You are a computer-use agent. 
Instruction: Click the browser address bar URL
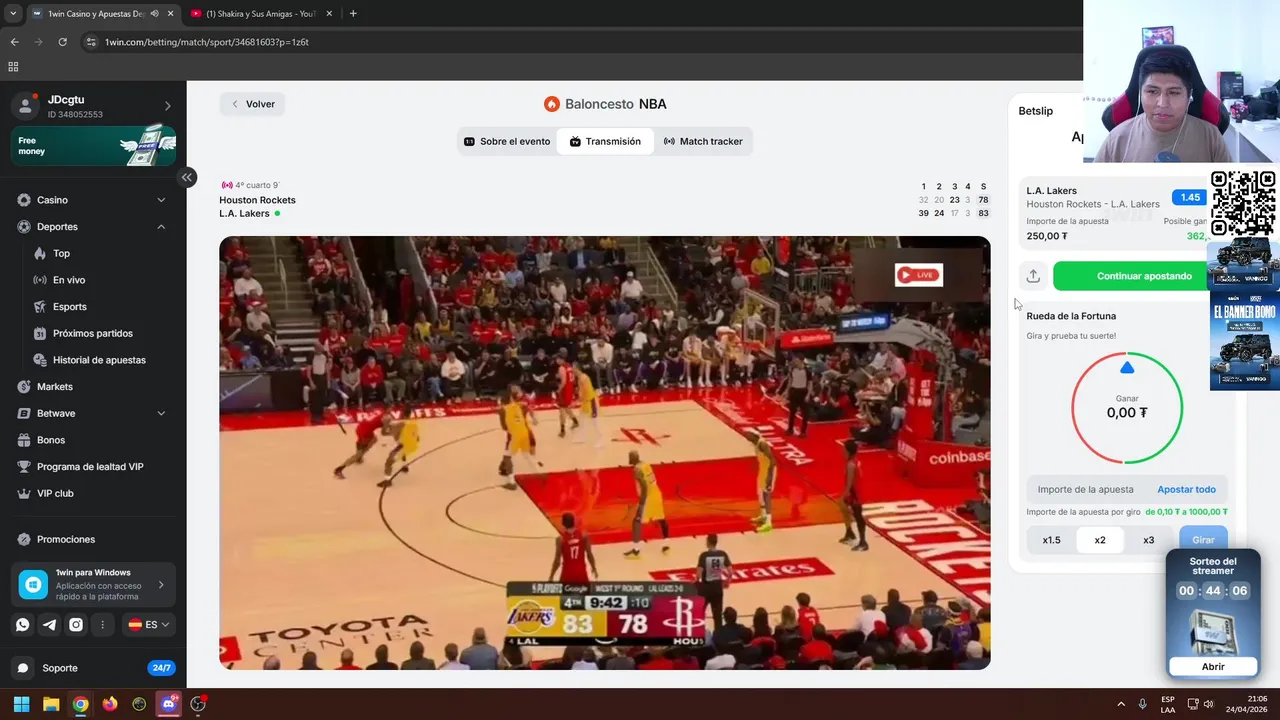[206, 42]
